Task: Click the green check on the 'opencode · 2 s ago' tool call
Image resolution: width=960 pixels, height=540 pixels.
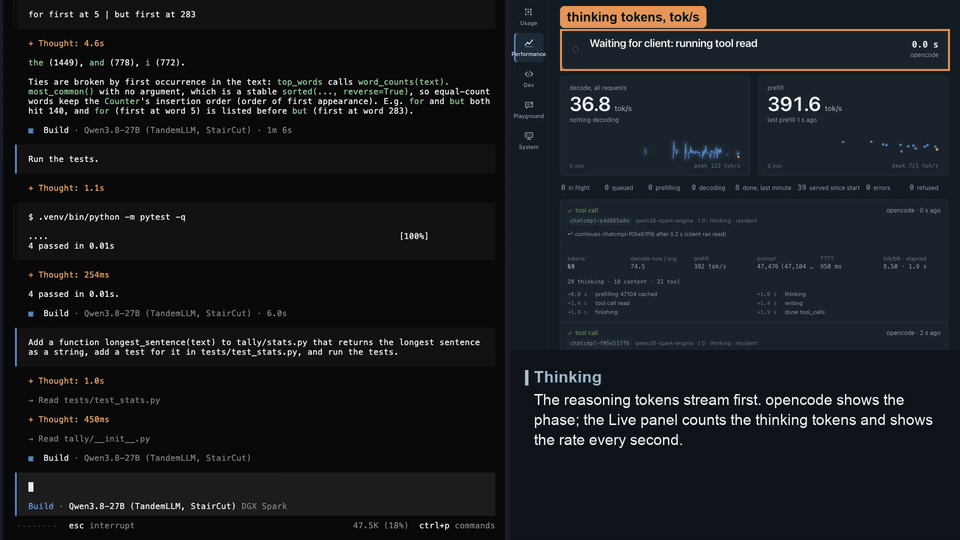Action: click(x=570, y=333)
